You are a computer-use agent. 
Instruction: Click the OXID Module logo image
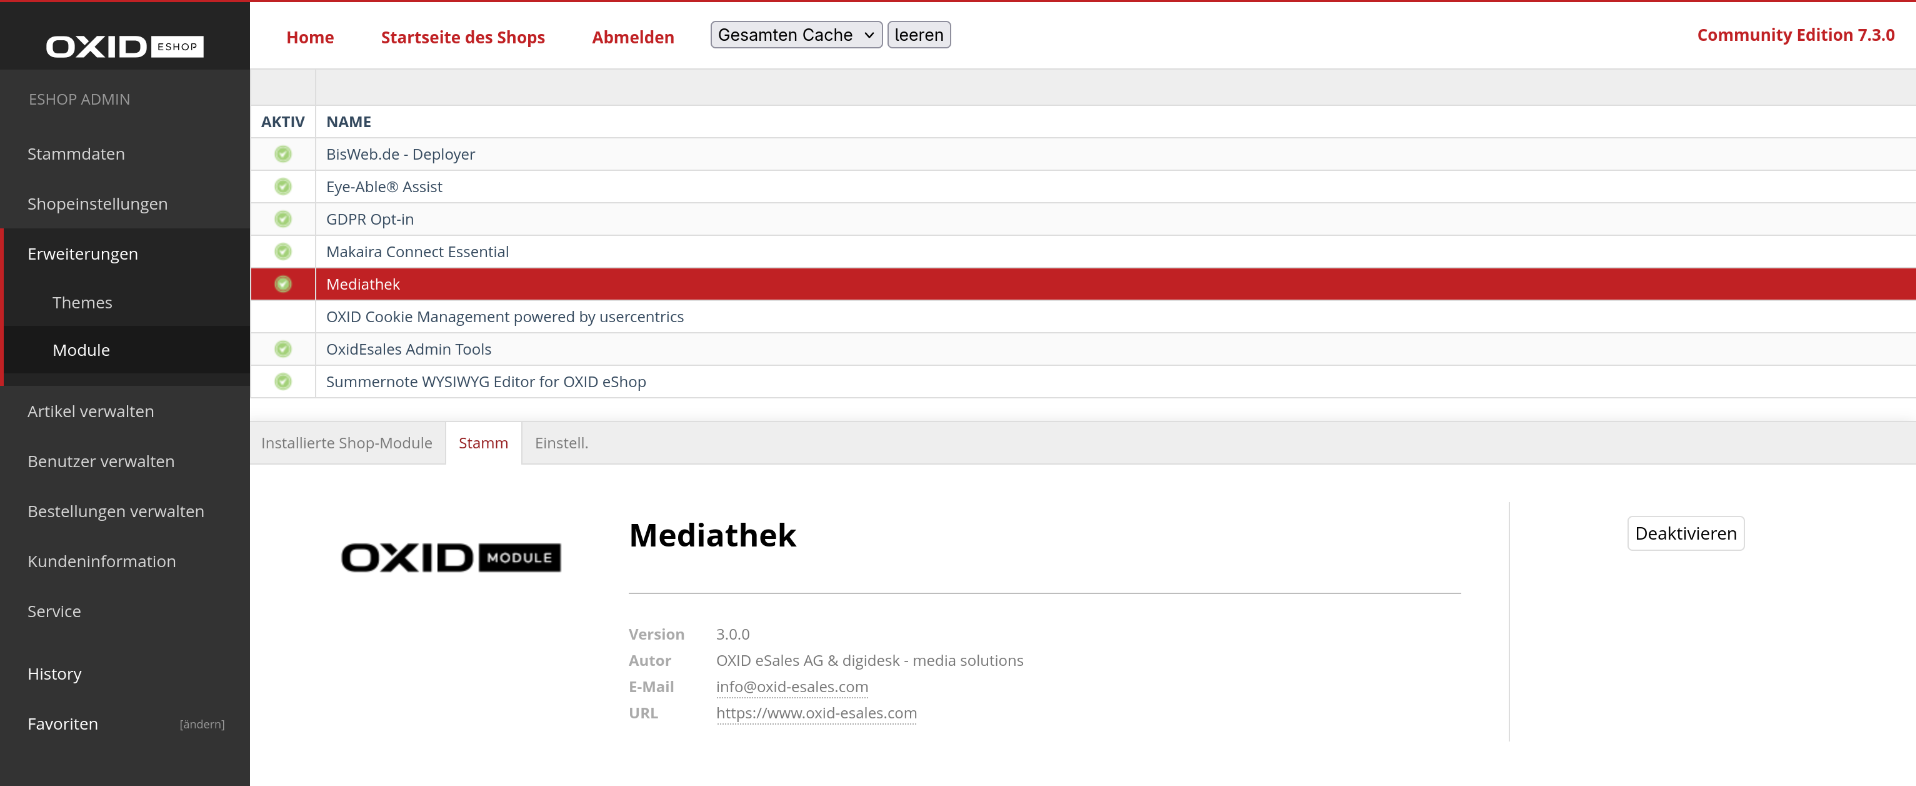coord(451,557)
